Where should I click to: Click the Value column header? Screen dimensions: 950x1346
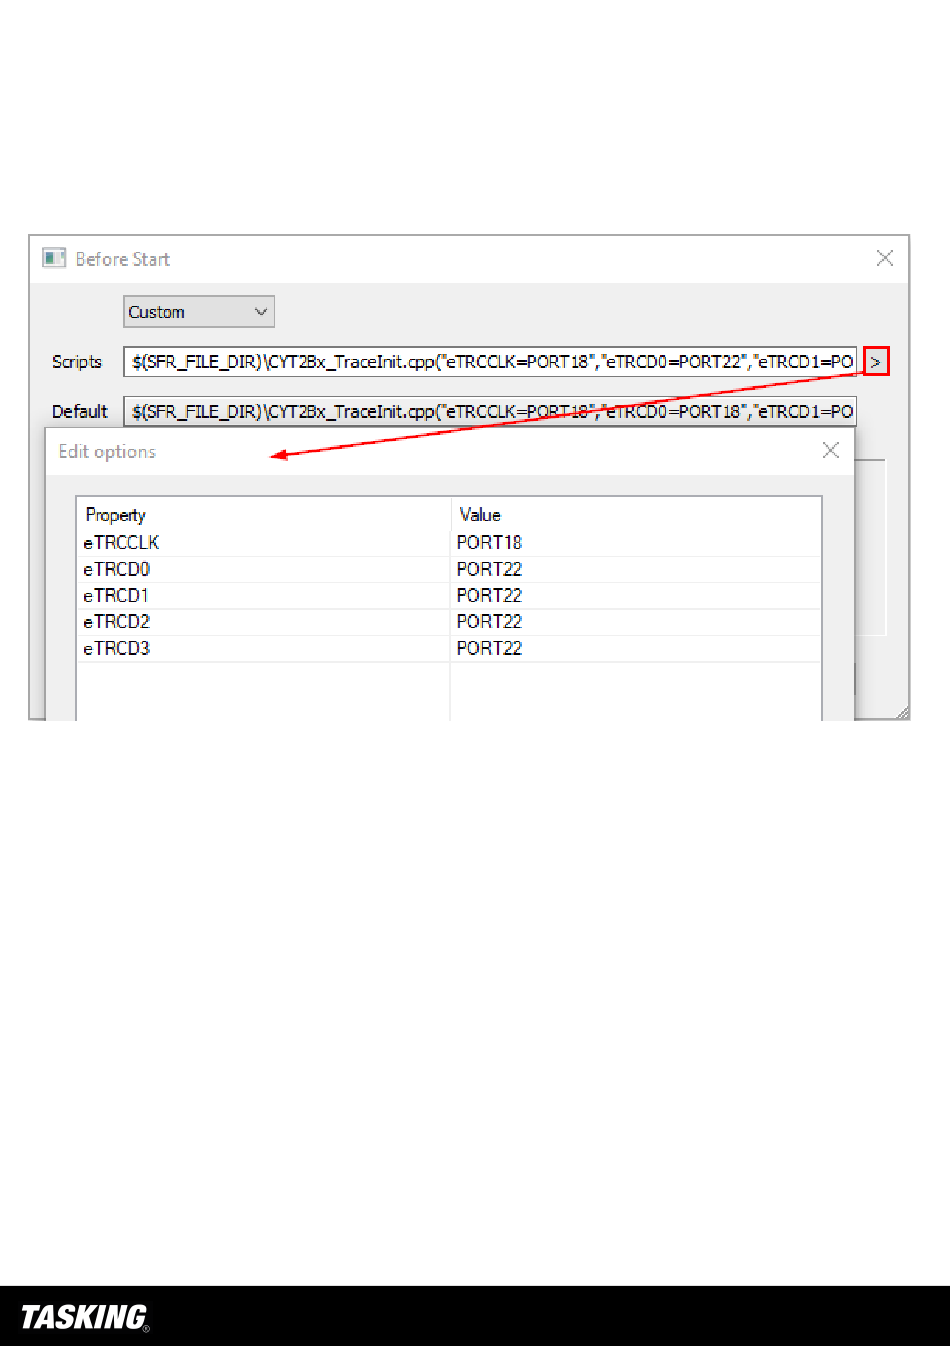pyautogui.click(x=636, y=515)
